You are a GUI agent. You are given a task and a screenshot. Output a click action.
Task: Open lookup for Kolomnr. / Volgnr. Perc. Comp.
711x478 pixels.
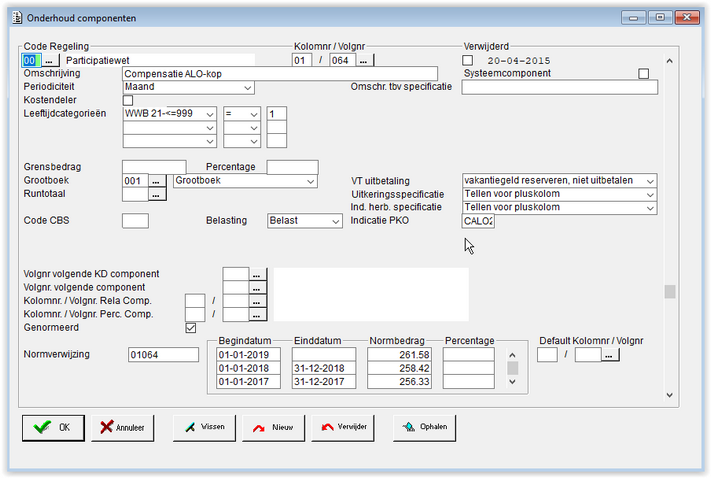click(x=257, y=314)
